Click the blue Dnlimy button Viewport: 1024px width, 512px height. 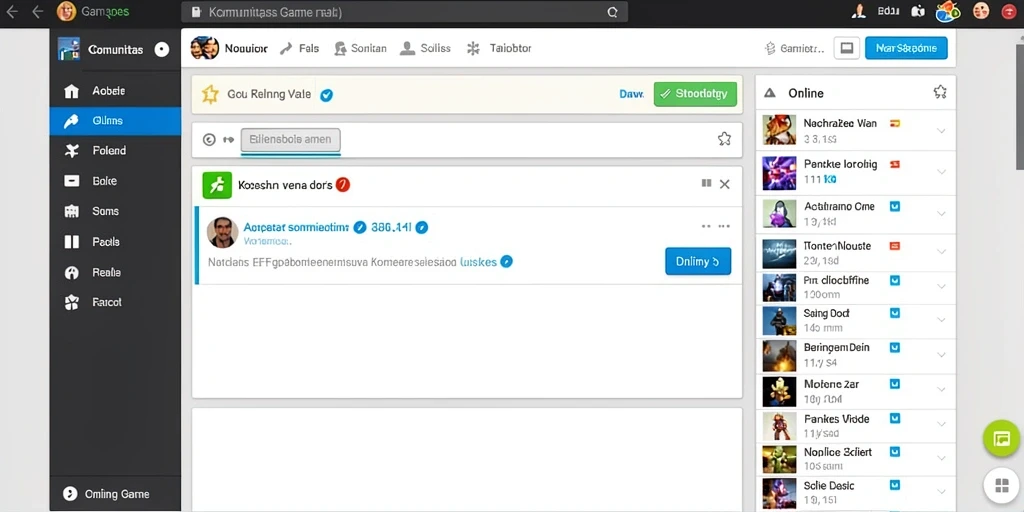[x=697, y=261]
